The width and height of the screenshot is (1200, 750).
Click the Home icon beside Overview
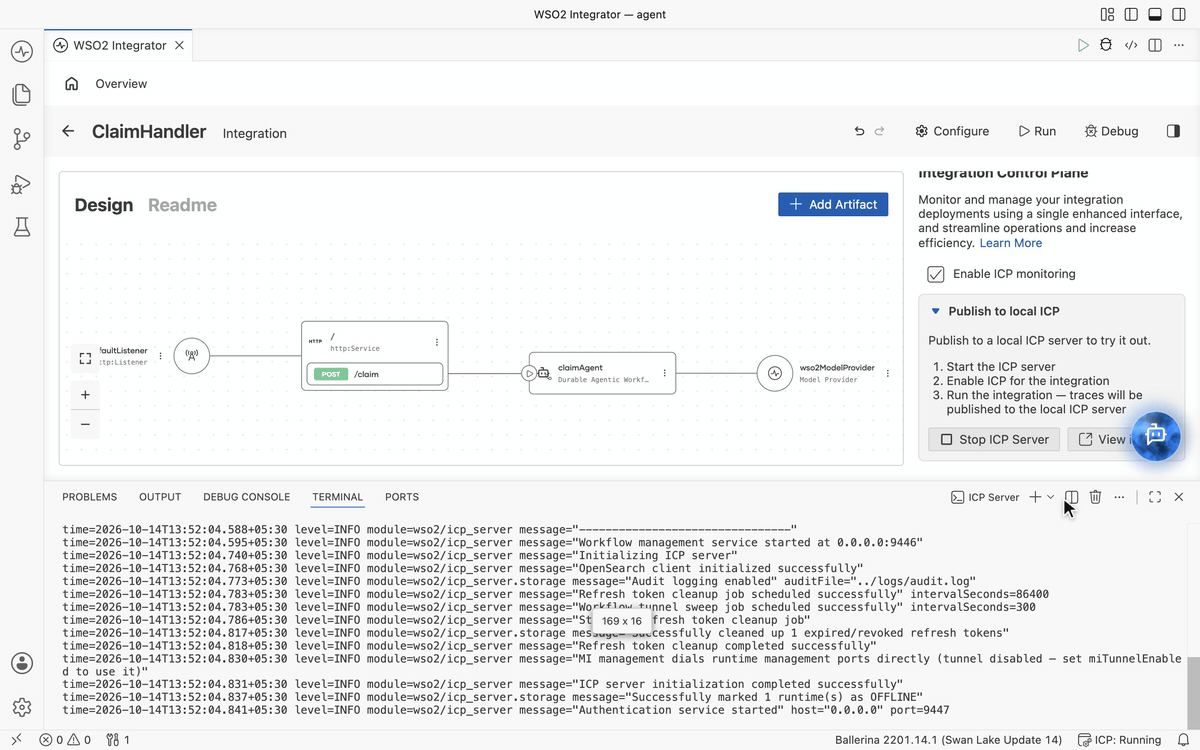pos(71,84)
